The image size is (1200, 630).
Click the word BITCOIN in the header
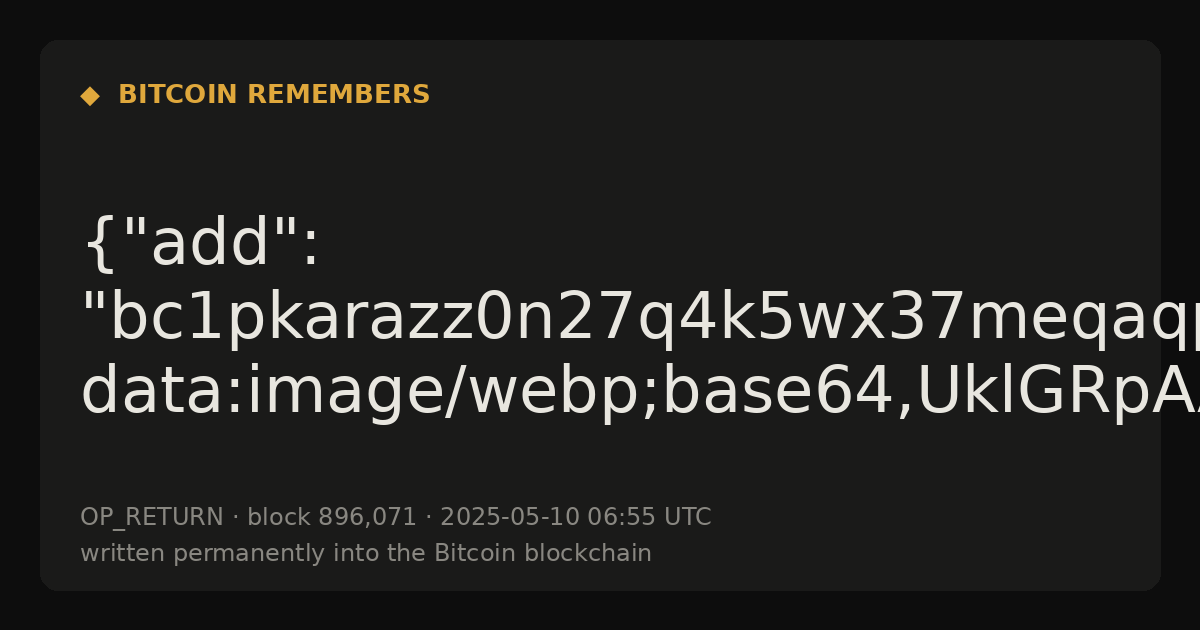(x=179, y=95)
